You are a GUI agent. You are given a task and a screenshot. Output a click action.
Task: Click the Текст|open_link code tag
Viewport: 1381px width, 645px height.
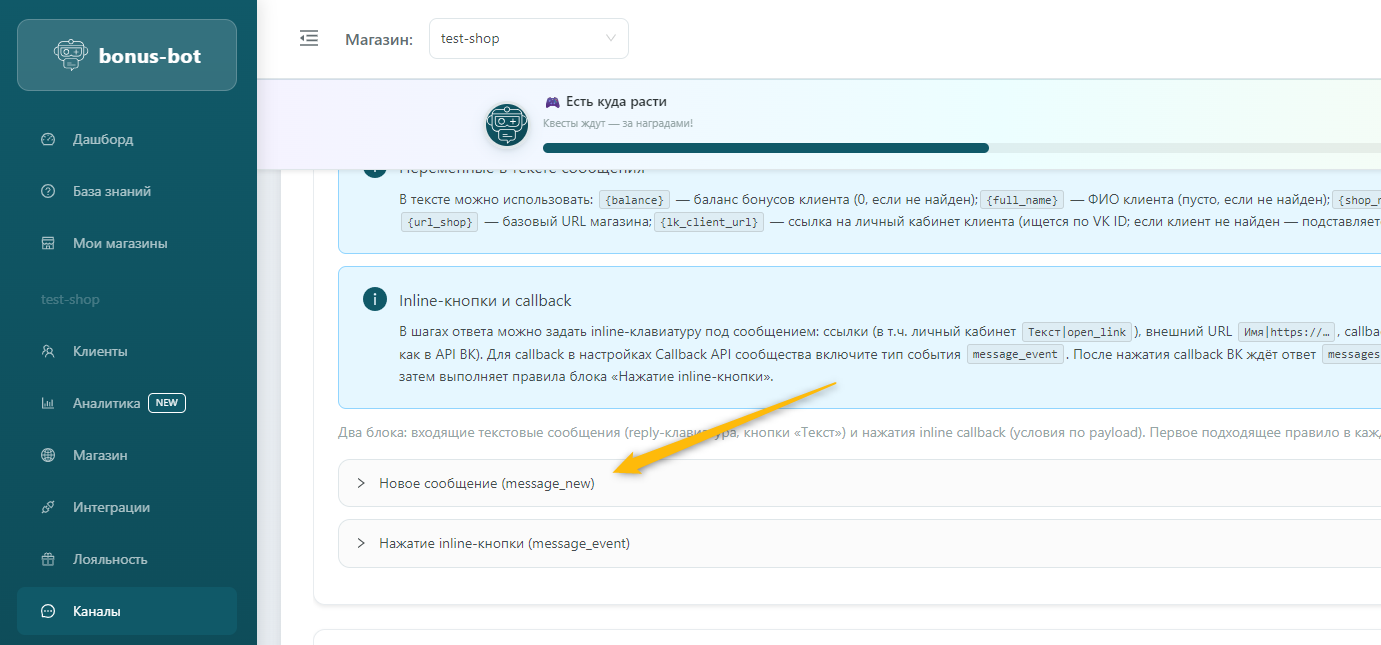[1077, 332]
